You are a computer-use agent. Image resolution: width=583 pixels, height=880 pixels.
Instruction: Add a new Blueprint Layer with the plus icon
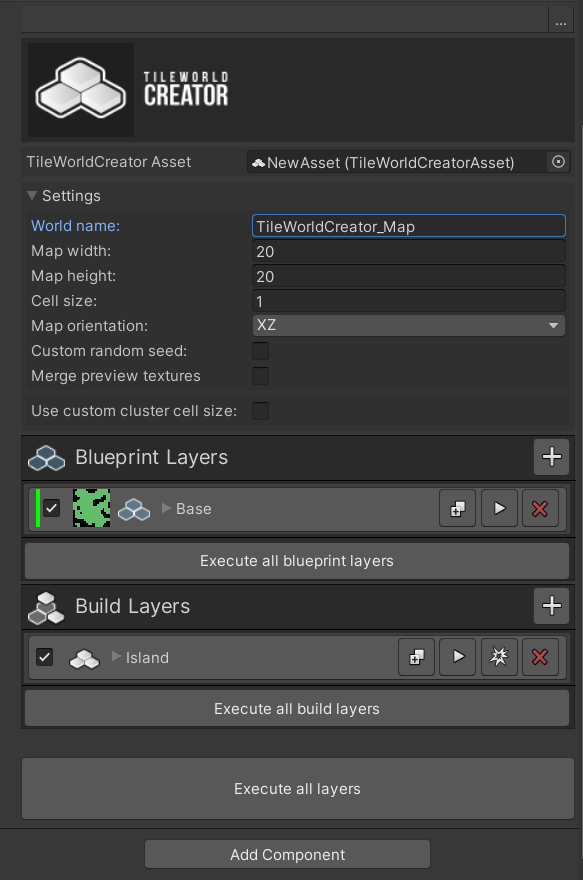tap(551, 457)
